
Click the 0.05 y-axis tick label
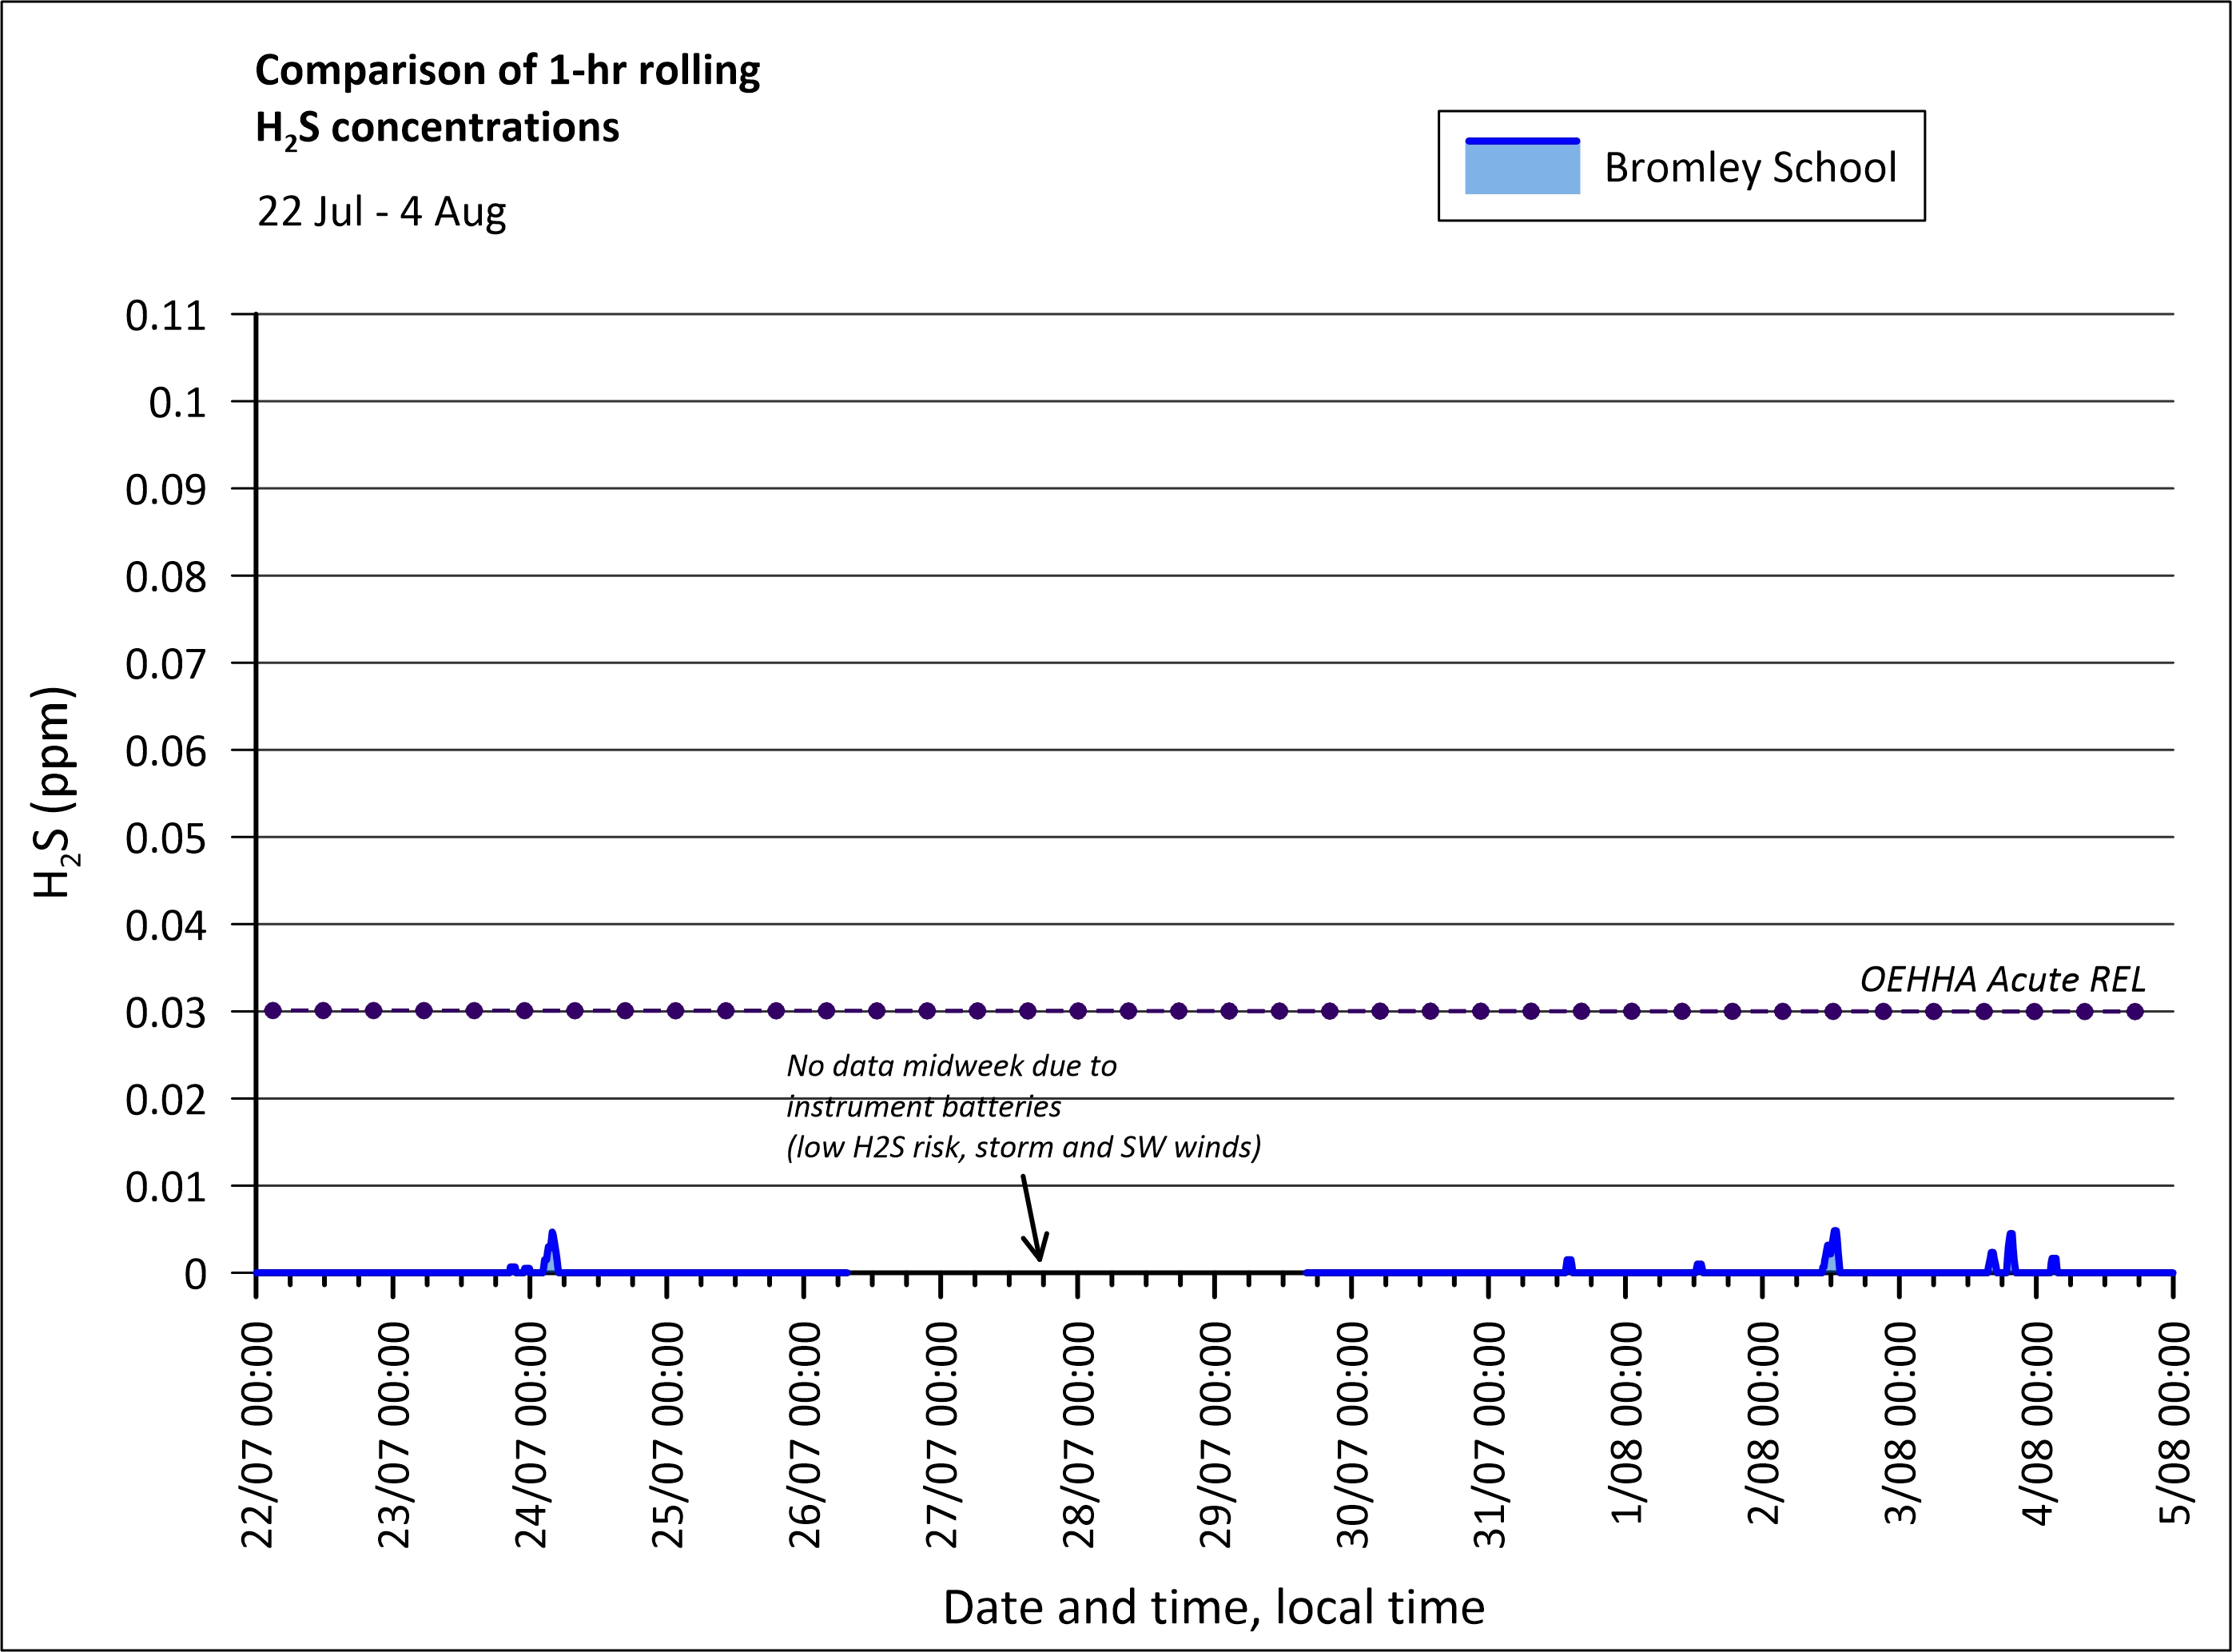click(x=165, y=839)
